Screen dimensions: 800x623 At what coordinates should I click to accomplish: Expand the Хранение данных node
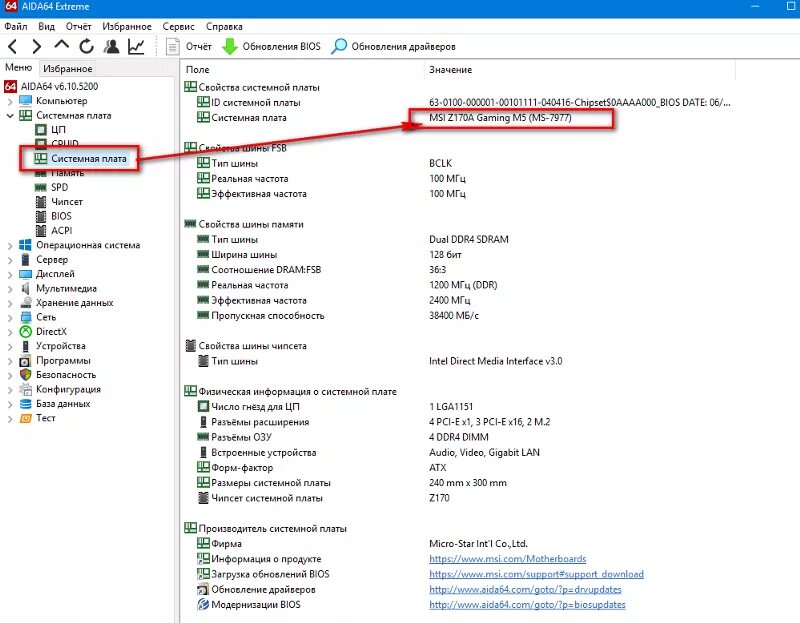click(x=10, y=303)
